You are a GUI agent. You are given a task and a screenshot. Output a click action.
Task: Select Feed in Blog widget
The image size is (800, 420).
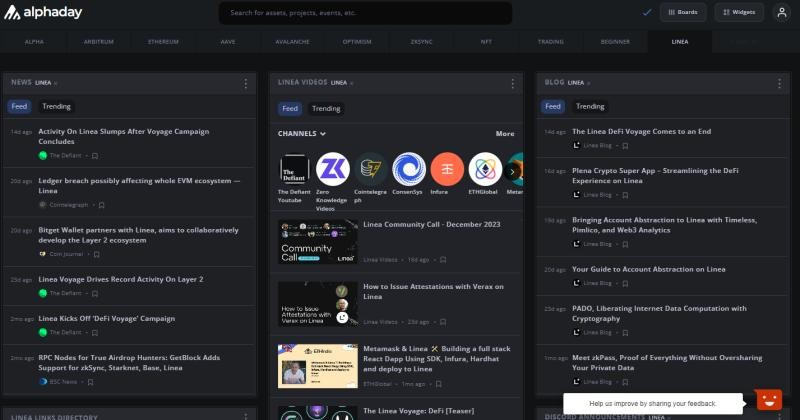[x=553, y=106]
